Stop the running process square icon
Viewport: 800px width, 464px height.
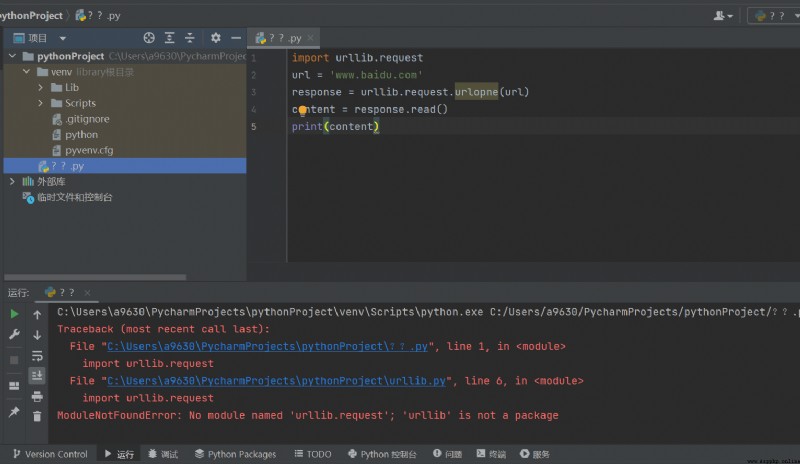pyautogui.click(x=14, y=360)
